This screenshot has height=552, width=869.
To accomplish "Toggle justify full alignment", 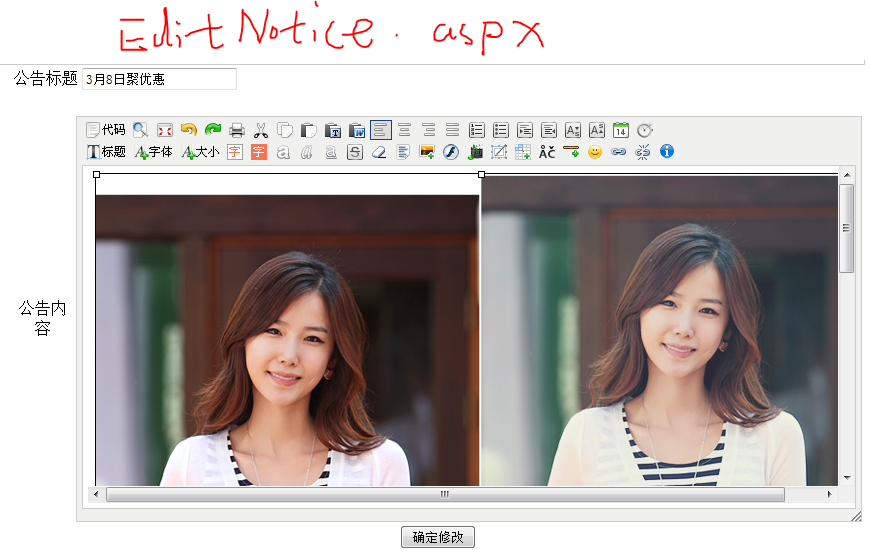I will tap(452, 130).
